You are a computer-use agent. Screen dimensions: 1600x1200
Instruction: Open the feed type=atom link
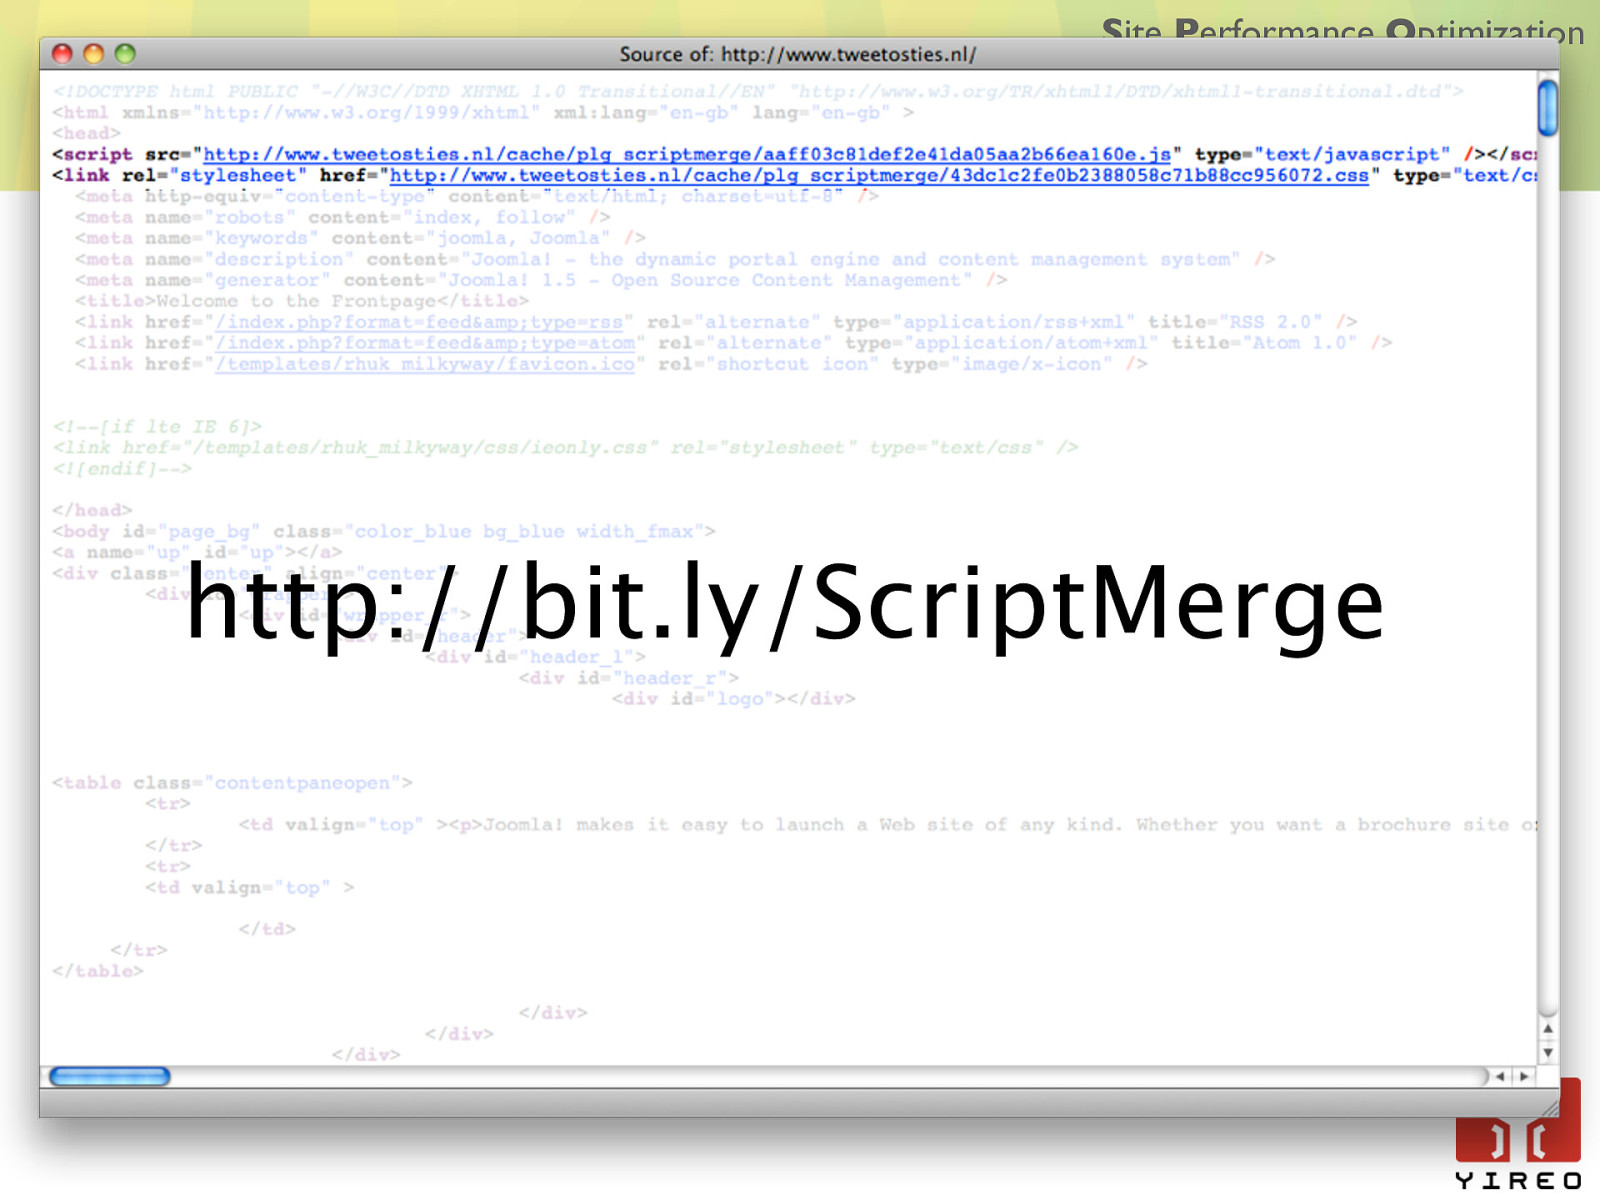425,343
